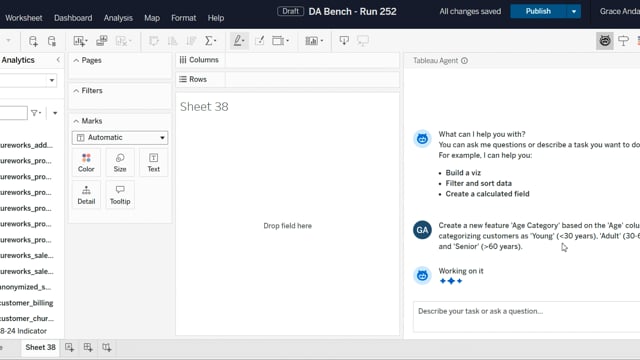The width and height of the screenshot is (640, 360).
Task: Collapse the Filters shelf
Action: click(x=76, y=91)
